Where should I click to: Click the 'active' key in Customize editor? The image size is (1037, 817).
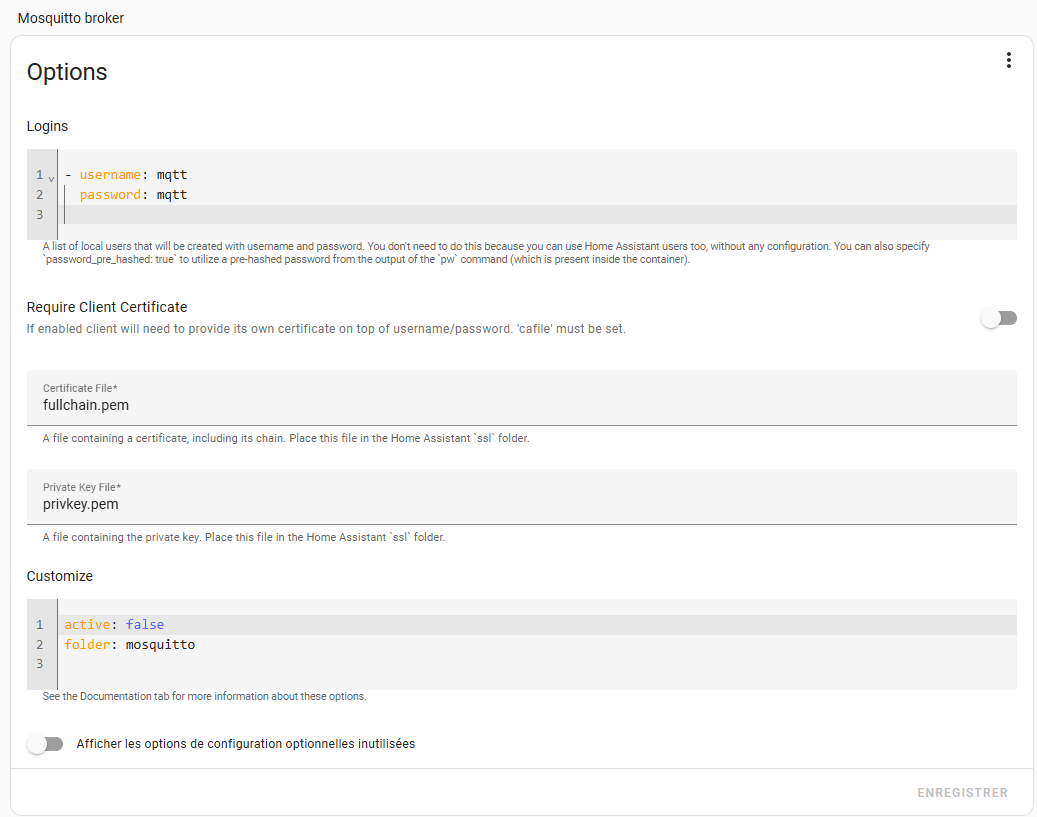87,625
